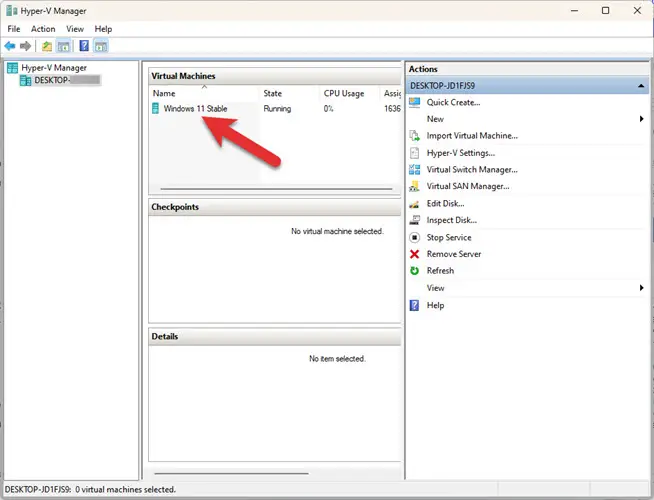Select the Windows 11 Stable virtual machine
654x500 pixels.
pos(195,108)
